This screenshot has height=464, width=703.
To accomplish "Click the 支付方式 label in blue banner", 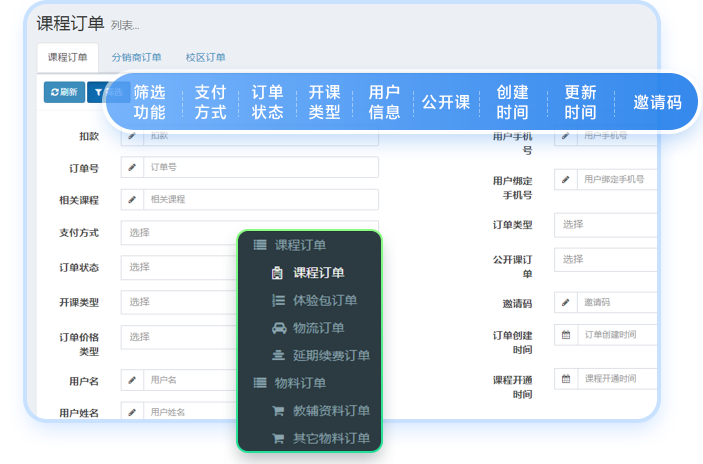I will click(x=211, y=102).
